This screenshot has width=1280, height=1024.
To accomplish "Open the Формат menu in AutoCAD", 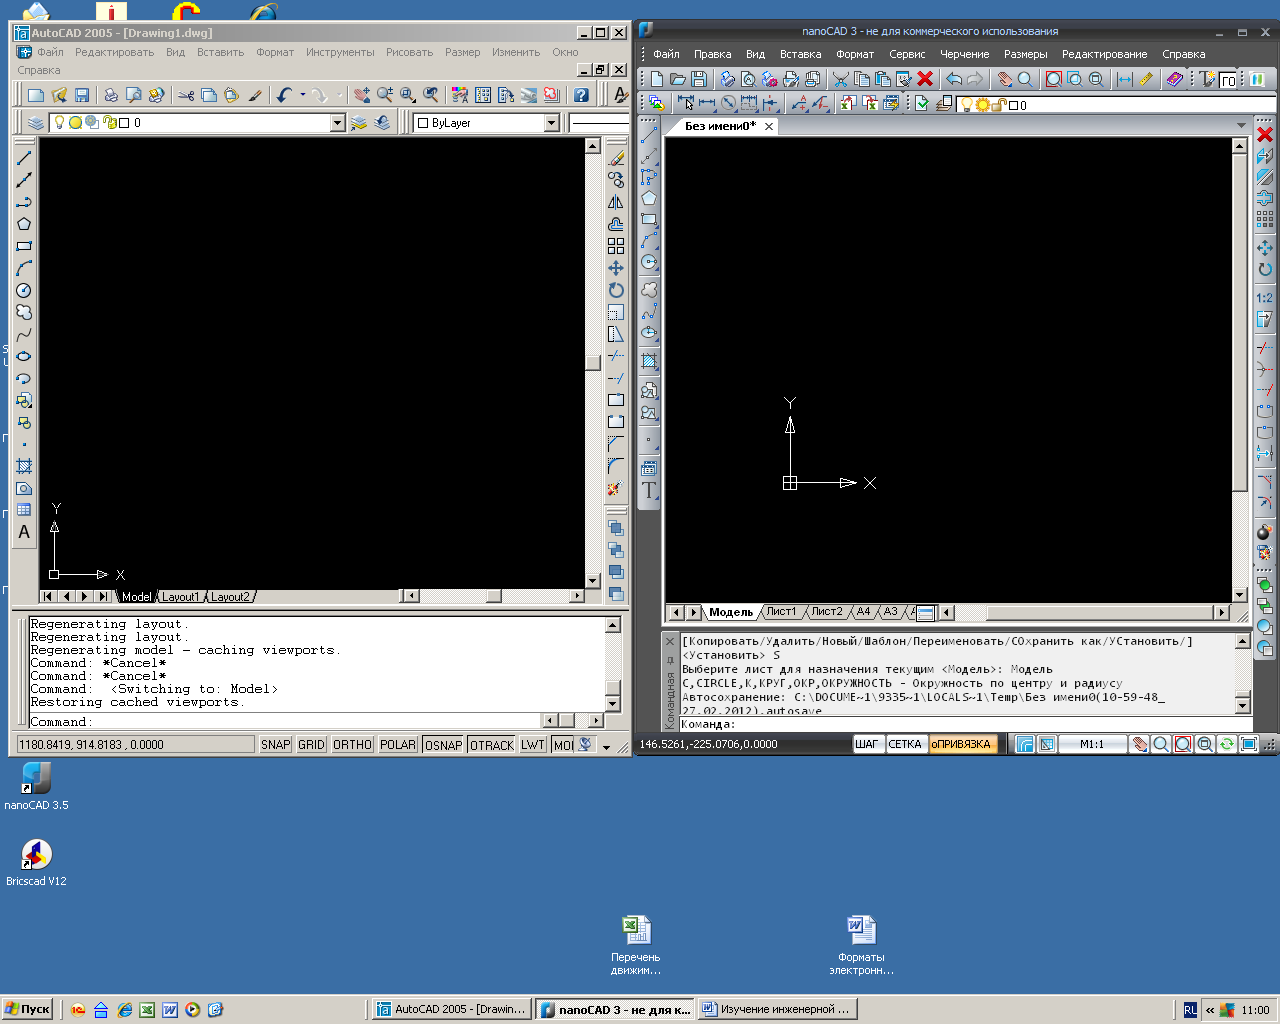I will coord(275,52).
